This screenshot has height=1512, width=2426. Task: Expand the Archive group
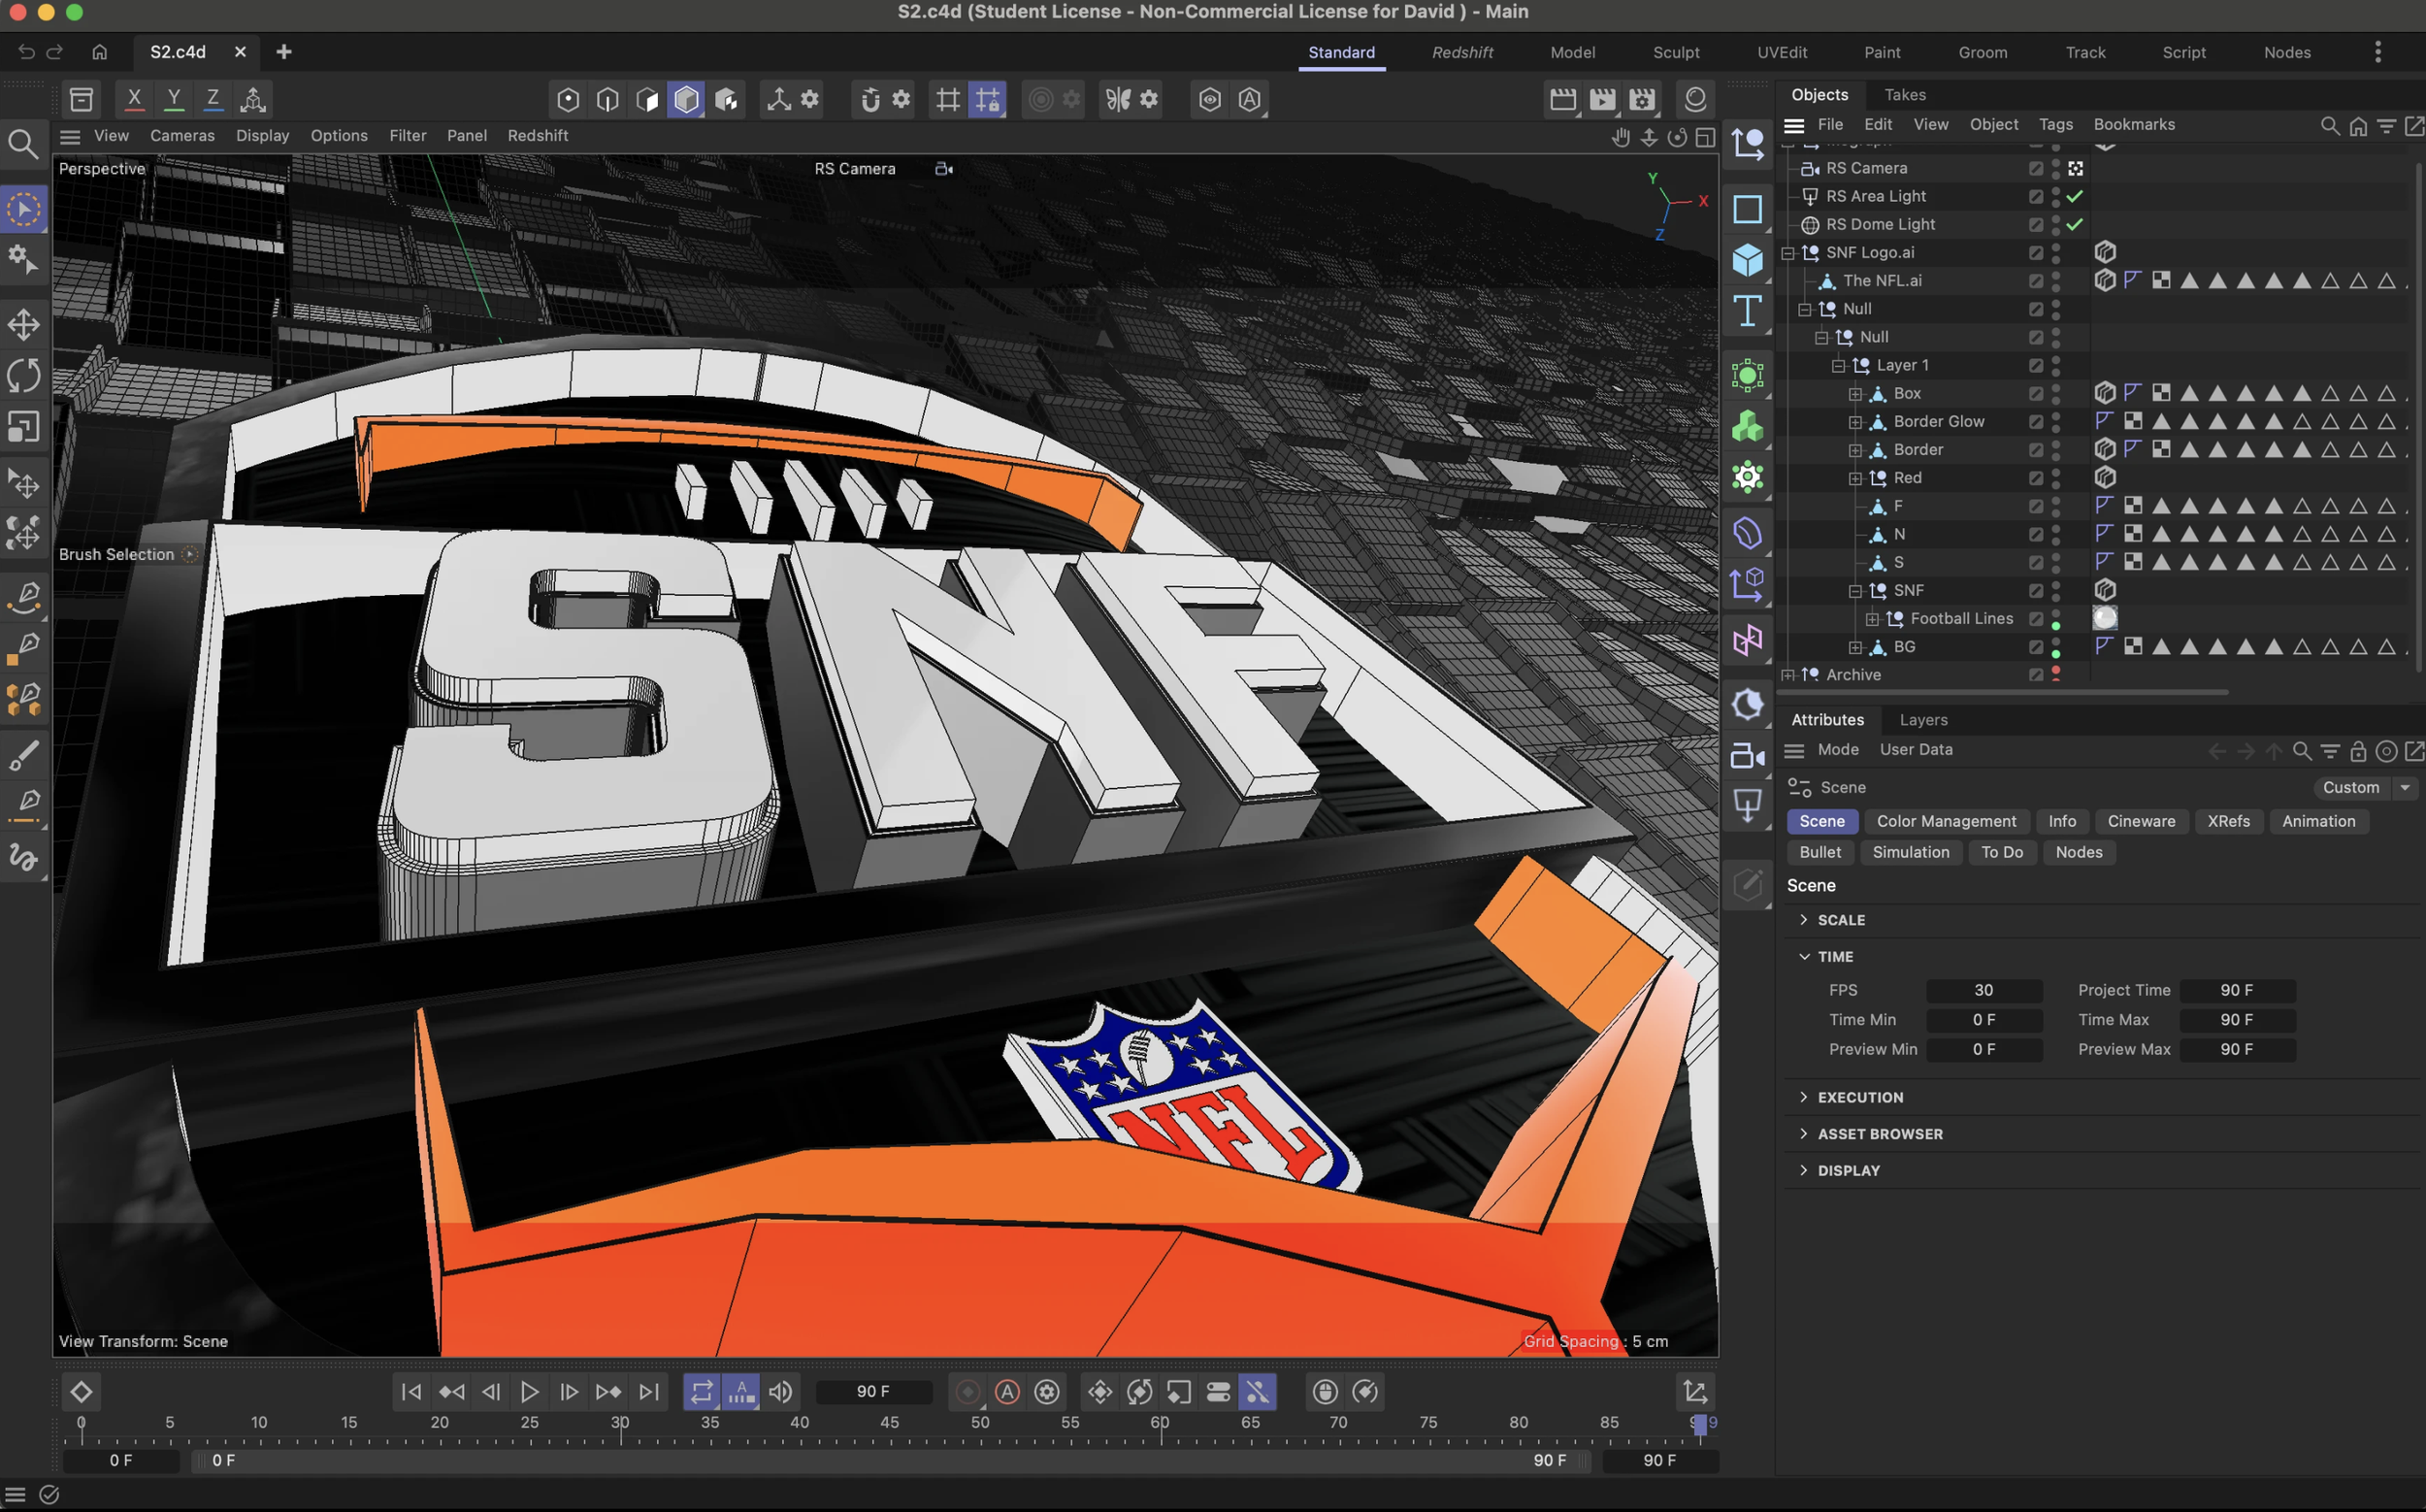(x=1788, y=675)
